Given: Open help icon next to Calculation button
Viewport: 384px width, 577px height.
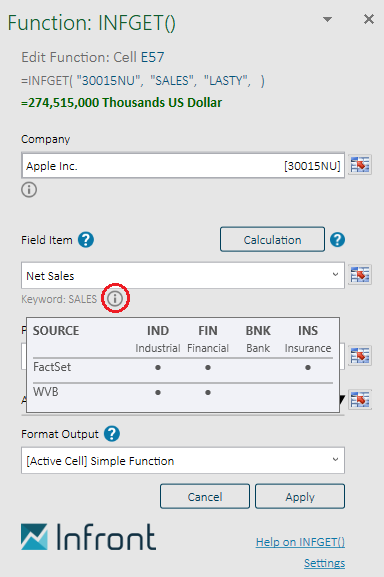Looking at the screenshot, I should [337, 240].
